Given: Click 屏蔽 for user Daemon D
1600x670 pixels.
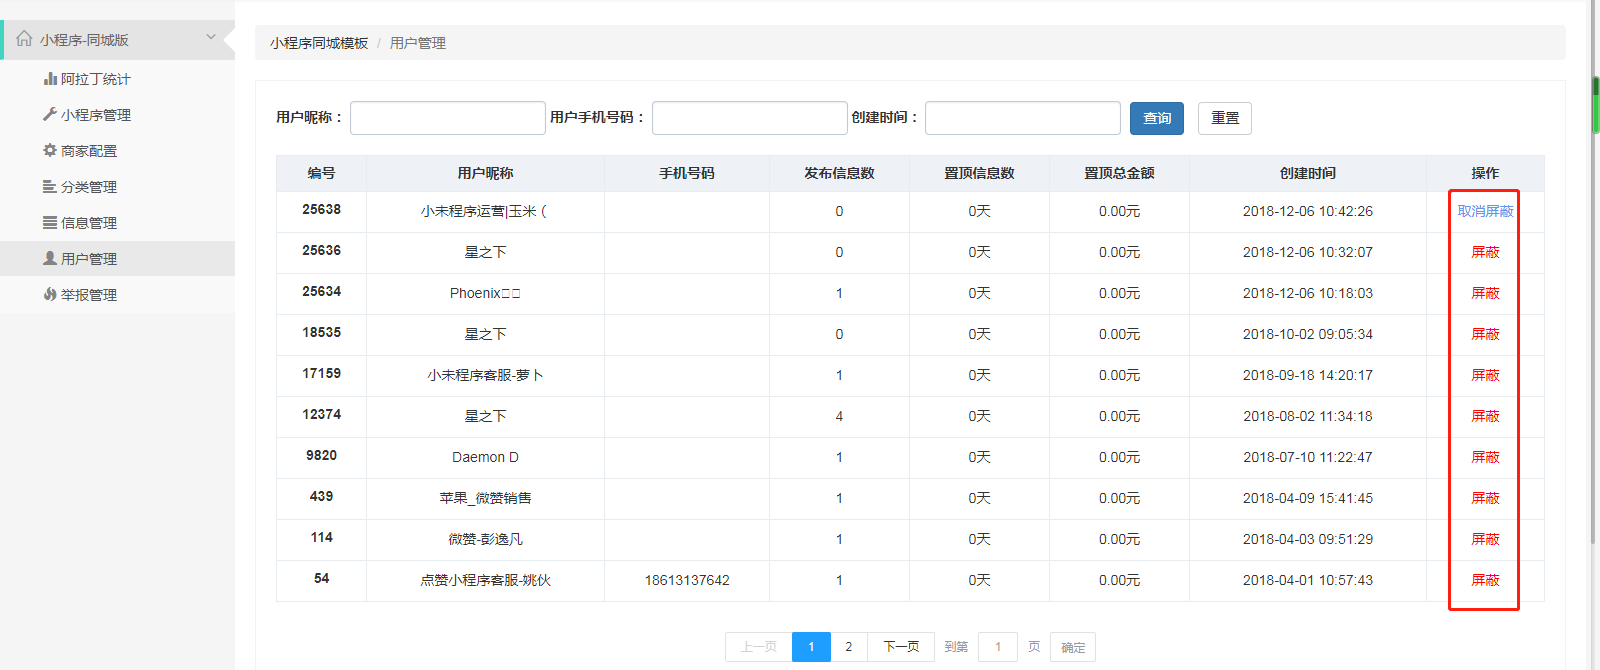Looking at the screenshot, I should click(x=1485, y=457).
